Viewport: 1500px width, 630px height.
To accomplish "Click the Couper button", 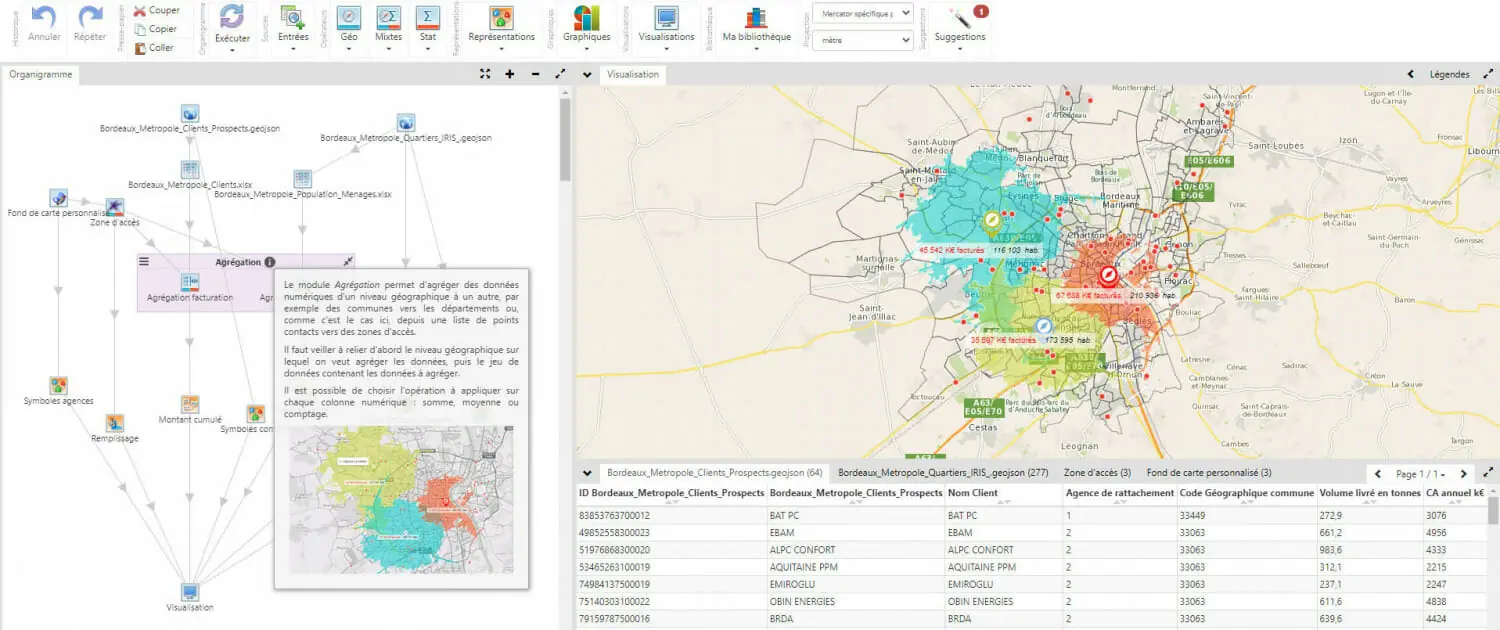I will pyautogui.click(x=157, y=10).
